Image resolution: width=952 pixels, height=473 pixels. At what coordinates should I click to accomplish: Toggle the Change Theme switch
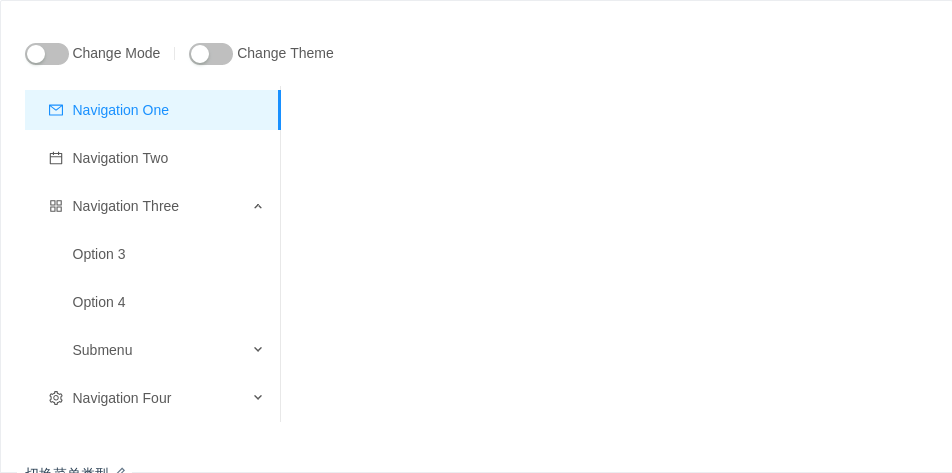click(211, 53)
